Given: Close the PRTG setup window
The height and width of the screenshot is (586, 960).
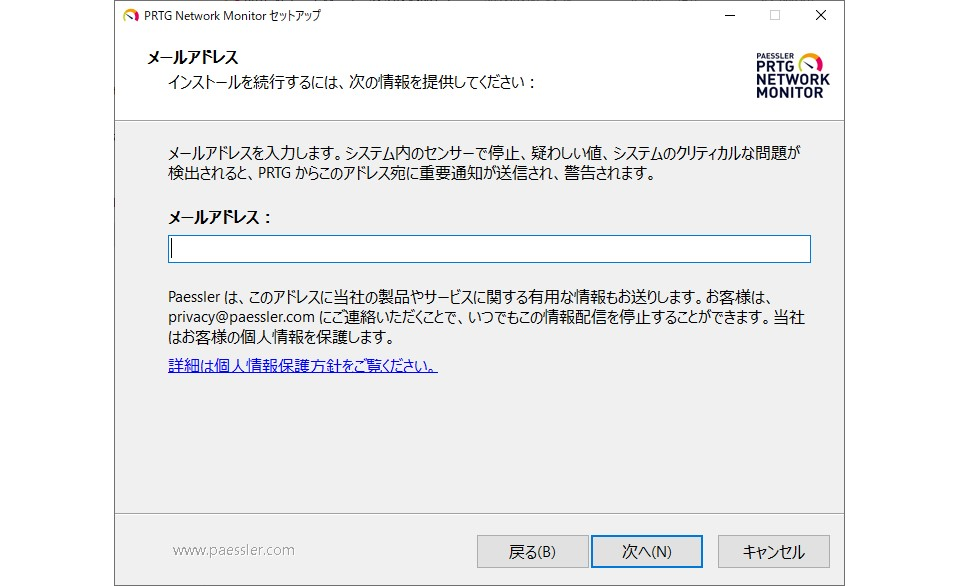Looking at the screenshot, I should pyautogui.click(x=821, y=15).
